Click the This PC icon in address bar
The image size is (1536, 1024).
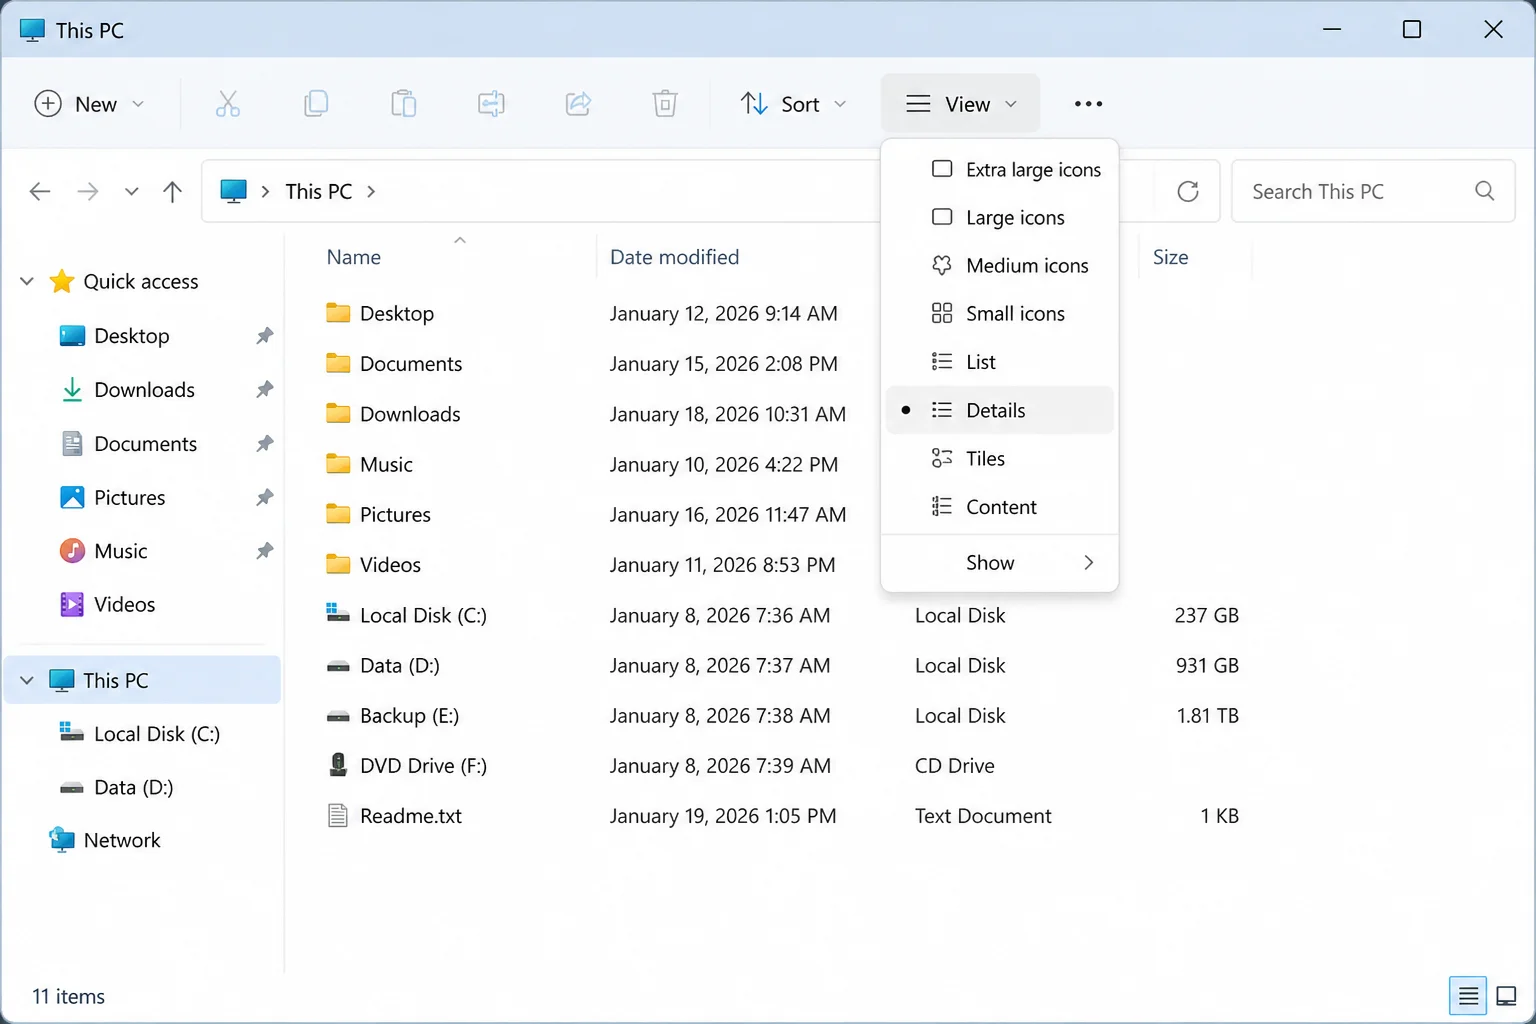(x=233, y=191)
